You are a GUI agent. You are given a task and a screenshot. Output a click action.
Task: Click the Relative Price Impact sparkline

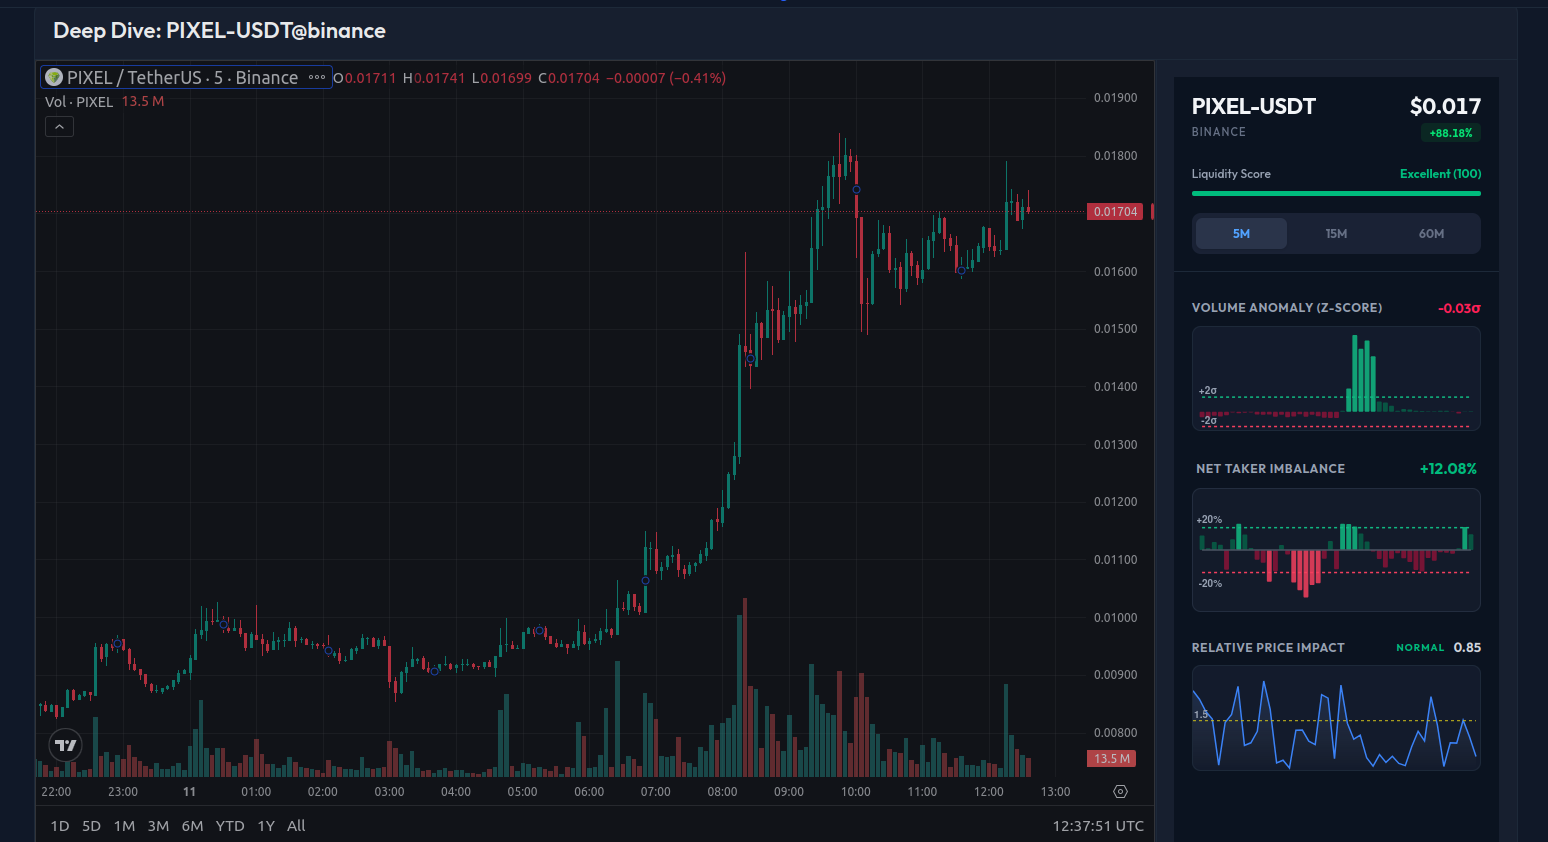[1336, 718]
